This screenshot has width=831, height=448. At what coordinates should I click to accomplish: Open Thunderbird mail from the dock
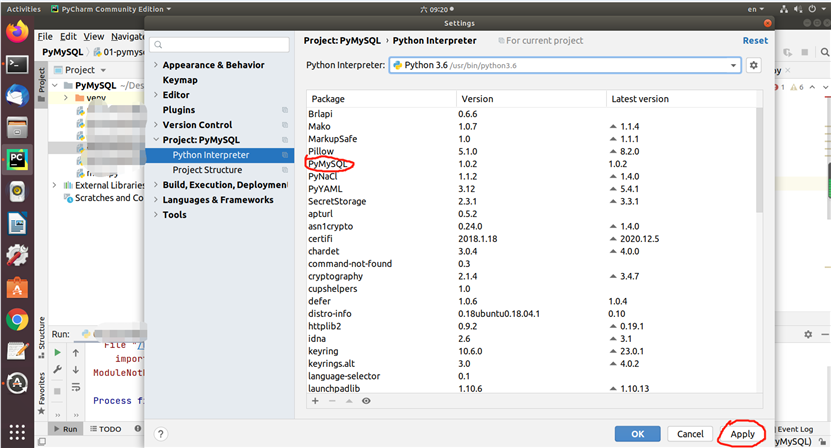(17, 96)
